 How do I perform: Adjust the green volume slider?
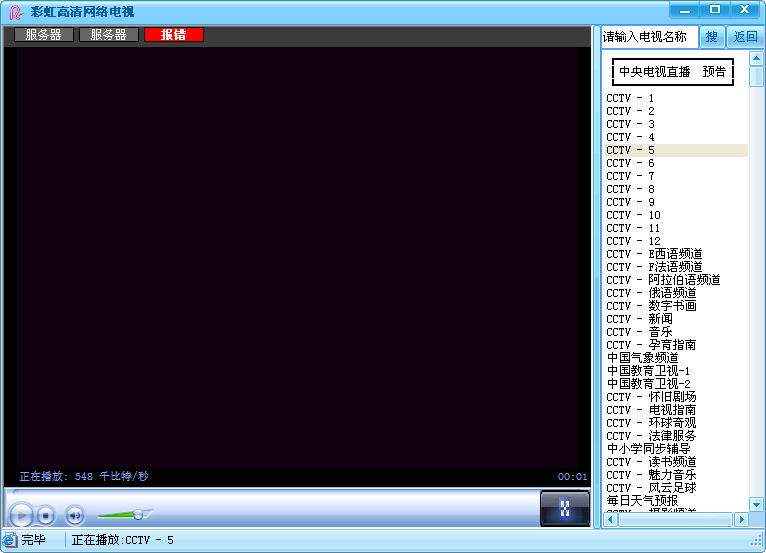coord(138,514)
